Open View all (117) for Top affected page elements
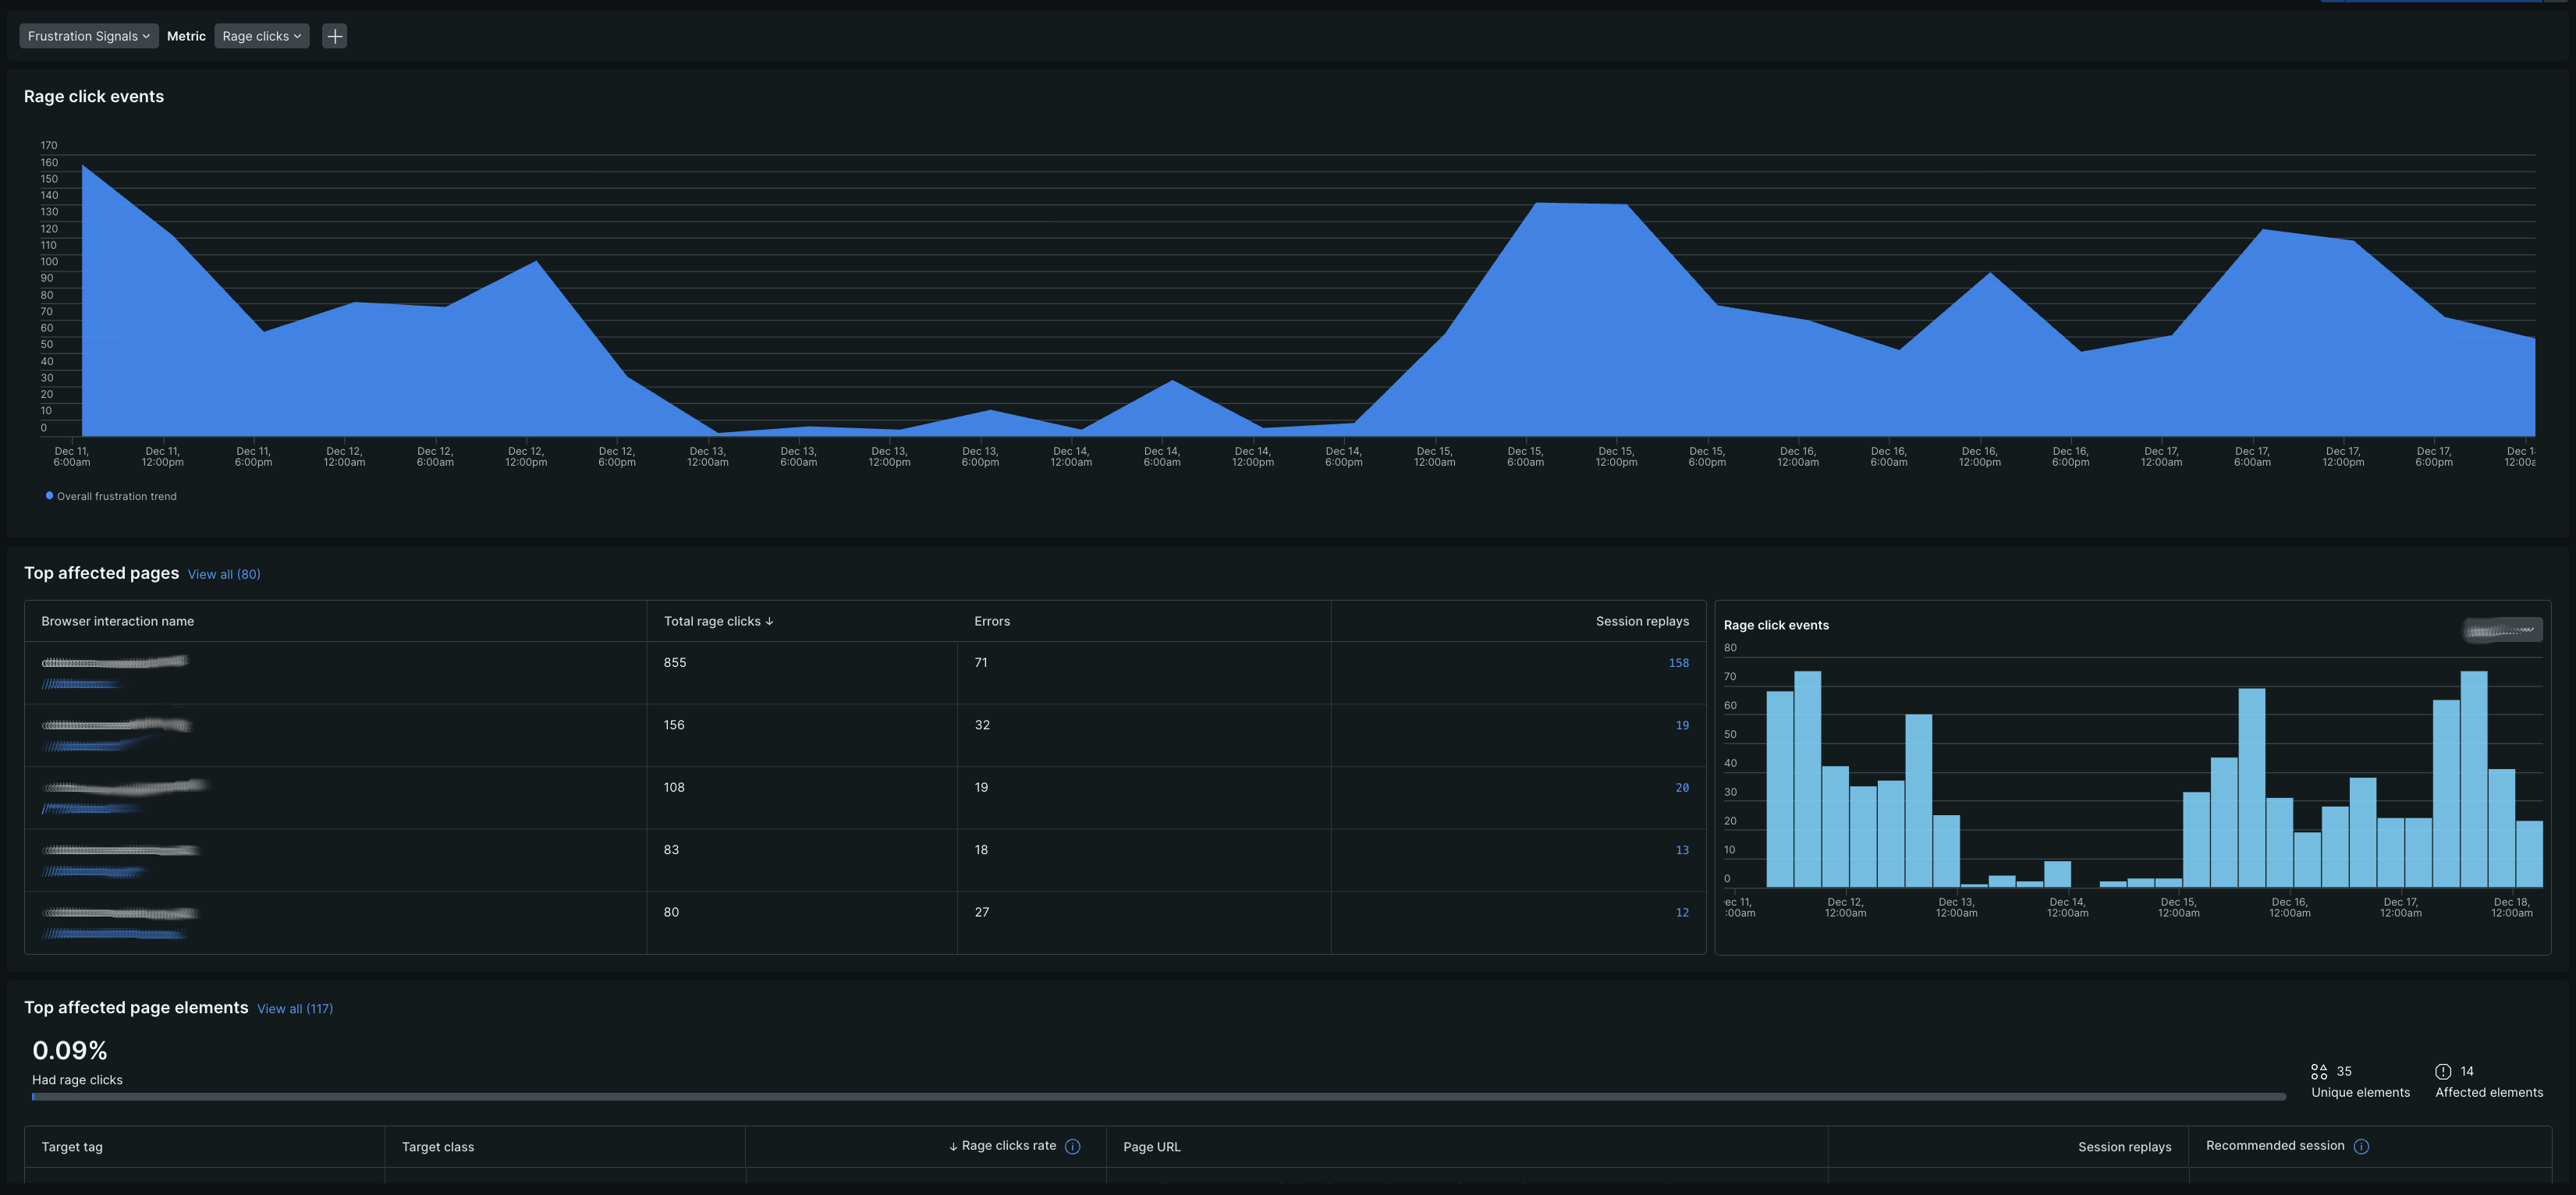 click(x=295, y=1008)
